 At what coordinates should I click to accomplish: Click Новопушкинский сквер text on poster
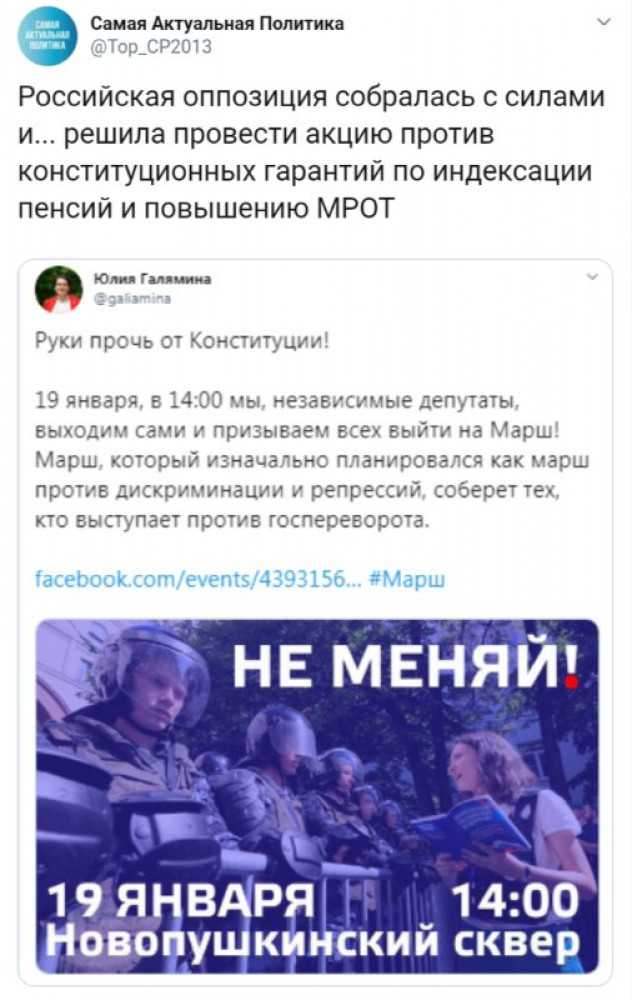(x=312, y=941)
